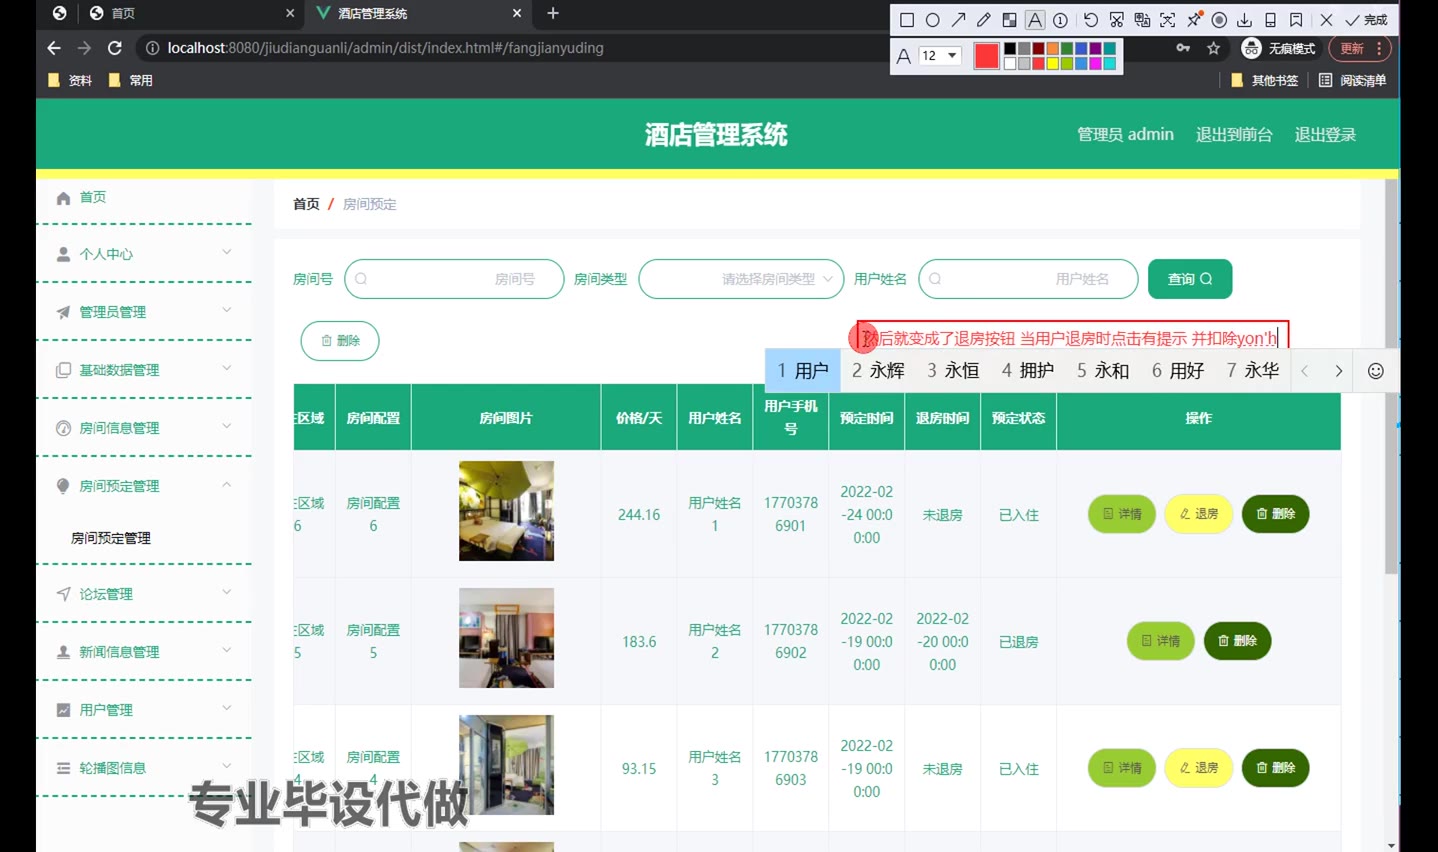Expand the 房间信息管理 sidebar menu
Image resolution: width=1438 pixels, height=852 pixels.
point(144,428)
